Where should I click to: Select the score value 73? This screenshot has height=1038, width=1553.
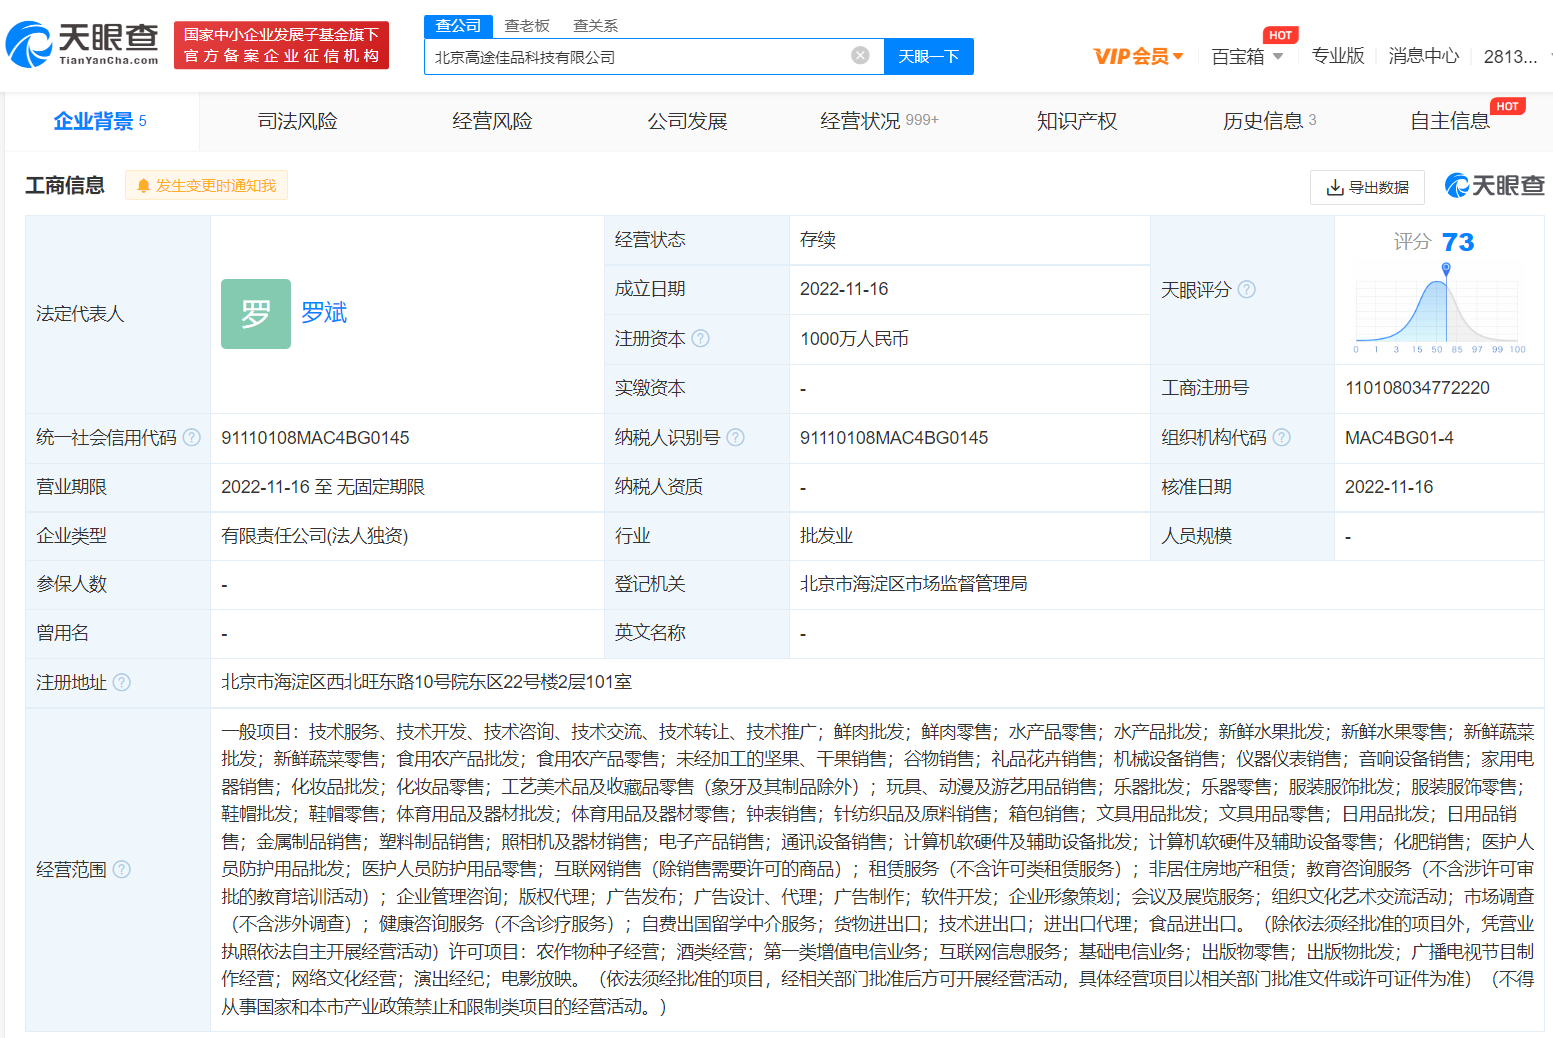[x=1458, y=242]
